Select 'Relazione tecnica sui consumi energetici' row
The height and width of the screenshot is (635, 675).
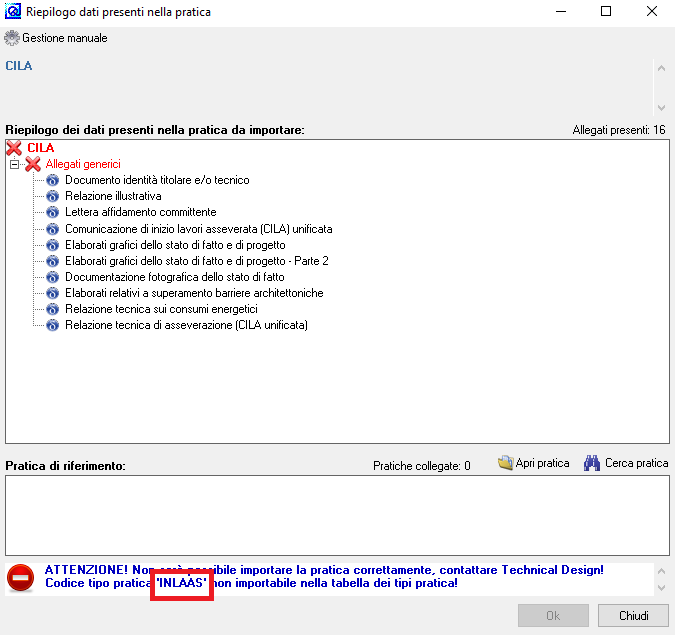click(161, 309)
